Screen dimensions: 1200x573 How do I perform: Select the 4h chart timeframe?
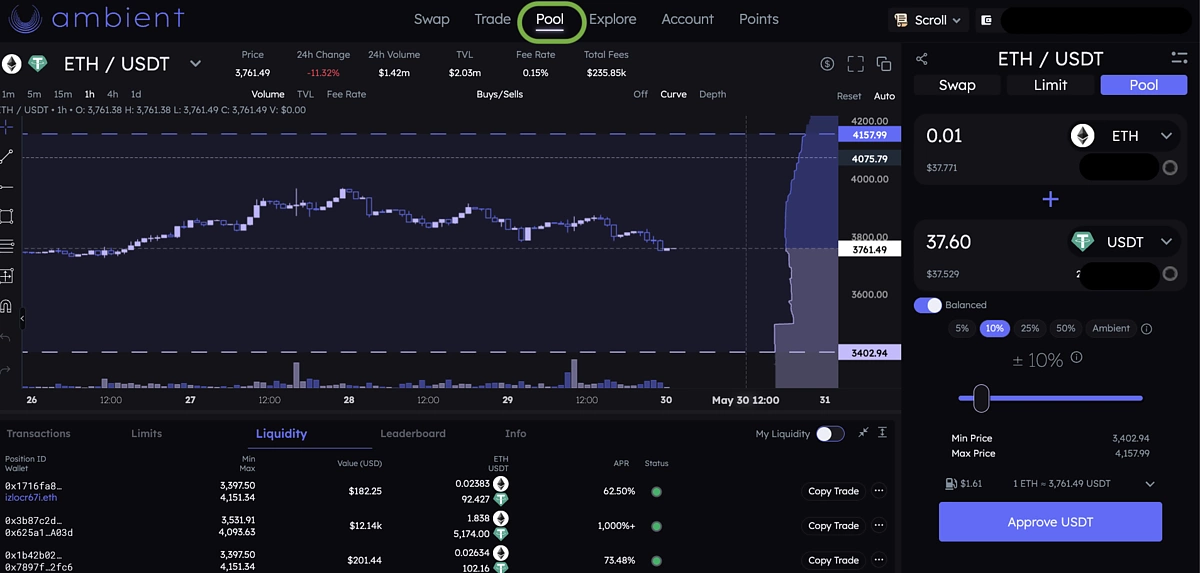112,94
